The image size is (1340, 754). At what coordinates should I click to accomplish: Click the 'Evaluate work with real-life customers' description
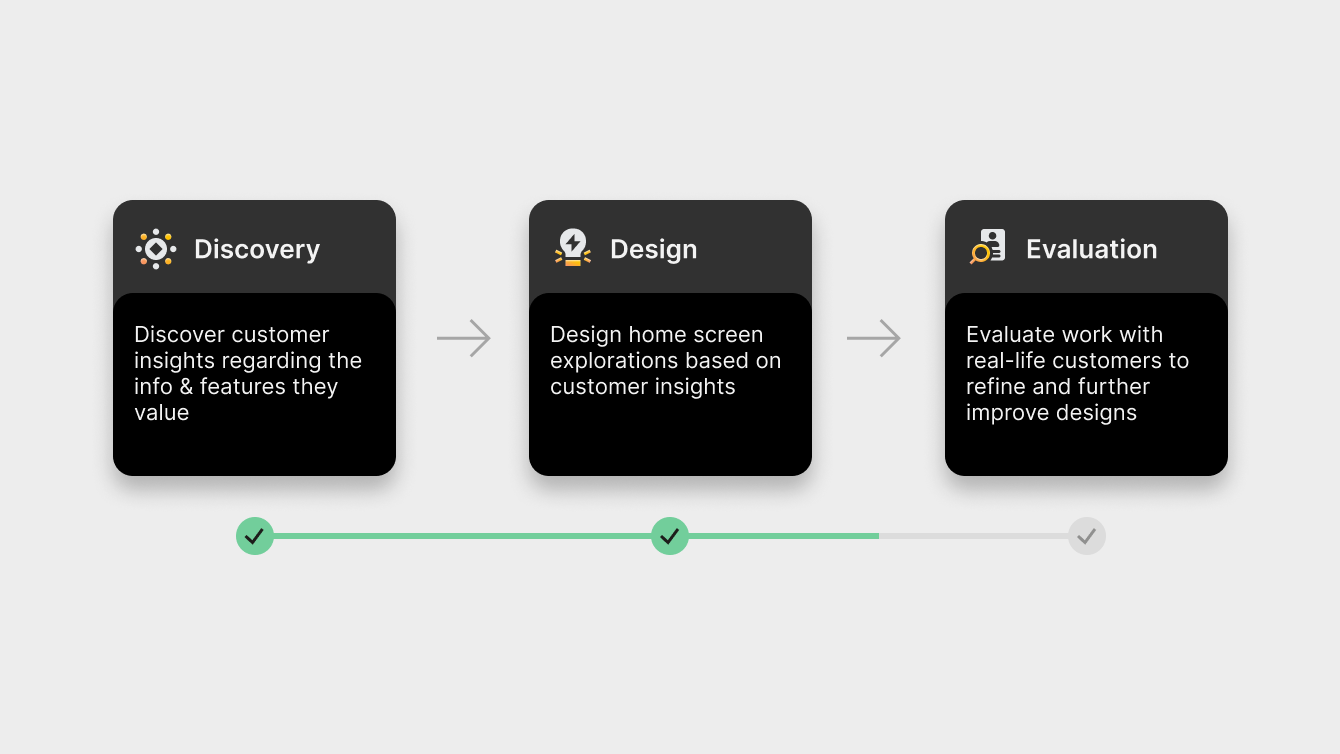point(1078,373)
